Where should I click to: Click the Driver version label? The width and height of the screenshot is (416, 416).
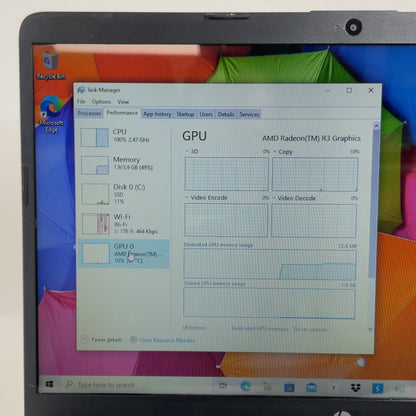pyautogui.click(x=311, y=329)
